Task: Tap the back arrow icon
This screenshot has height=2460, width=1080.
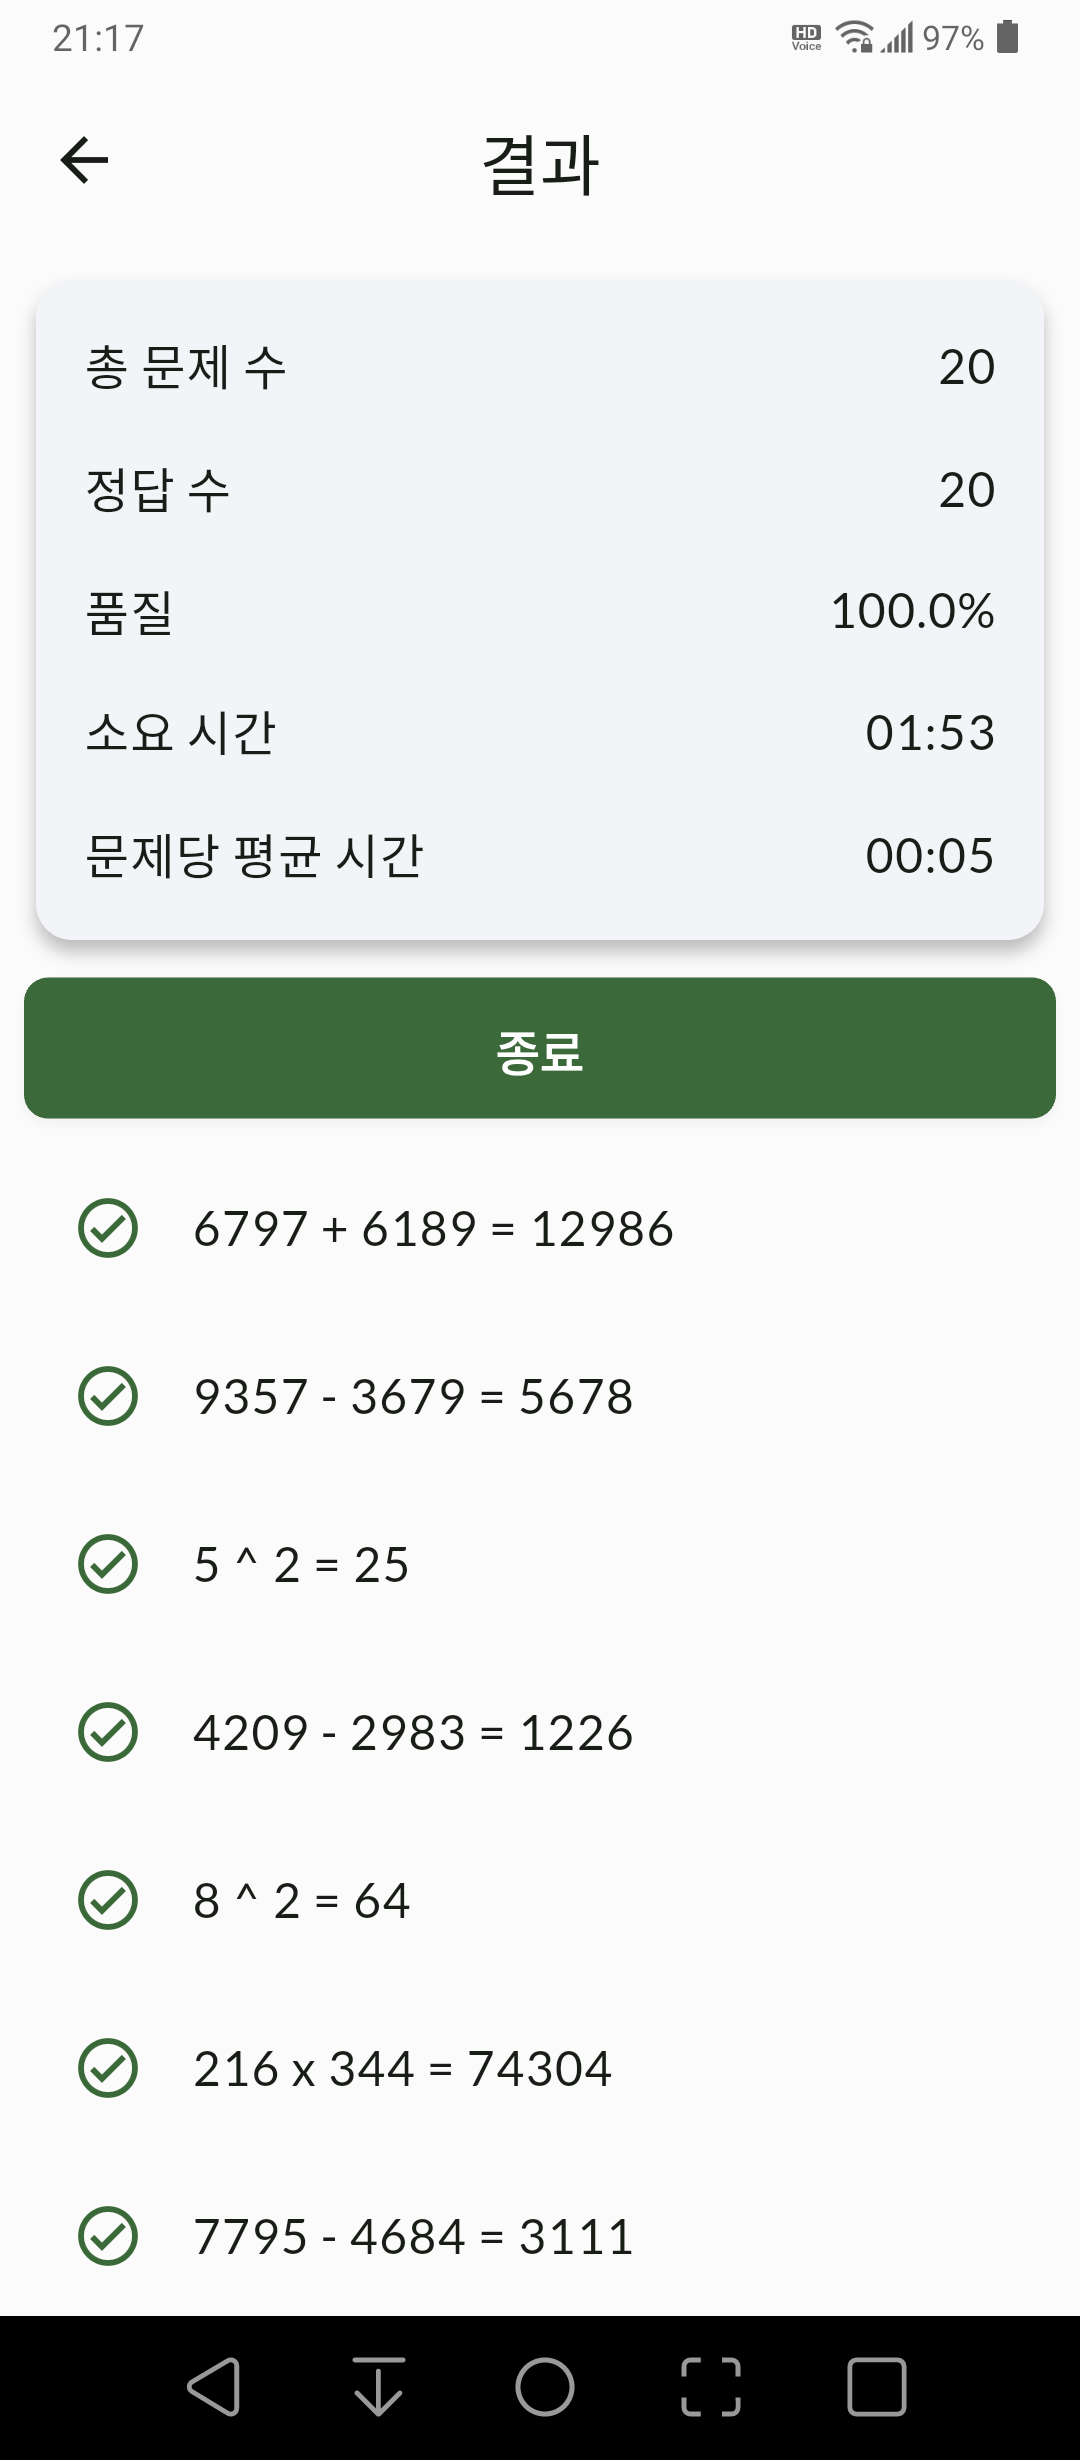Action: coord(84,161)
